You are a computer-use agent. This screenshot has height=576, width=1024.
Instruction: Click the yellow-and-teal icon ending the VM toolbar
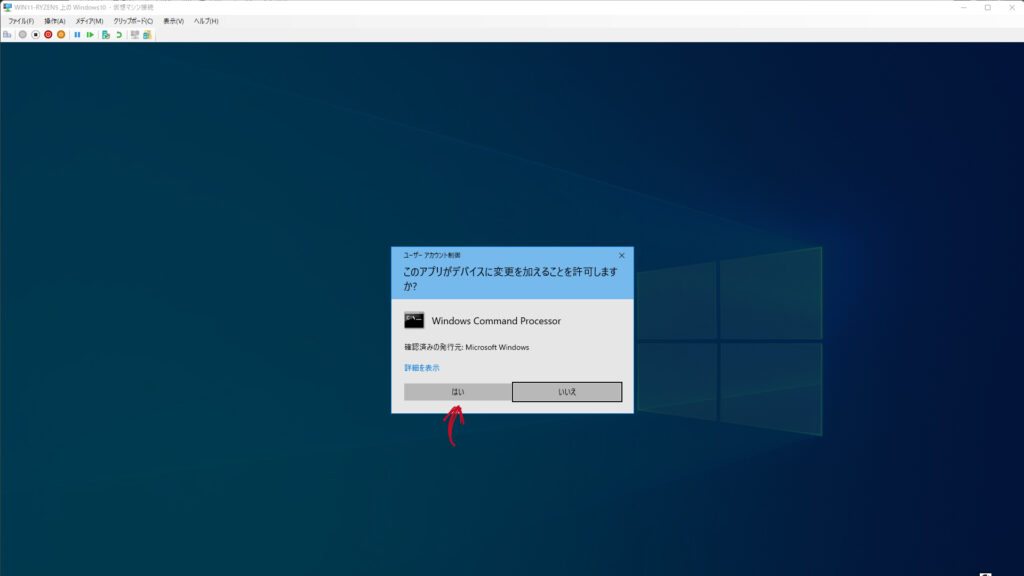[147, 35]
